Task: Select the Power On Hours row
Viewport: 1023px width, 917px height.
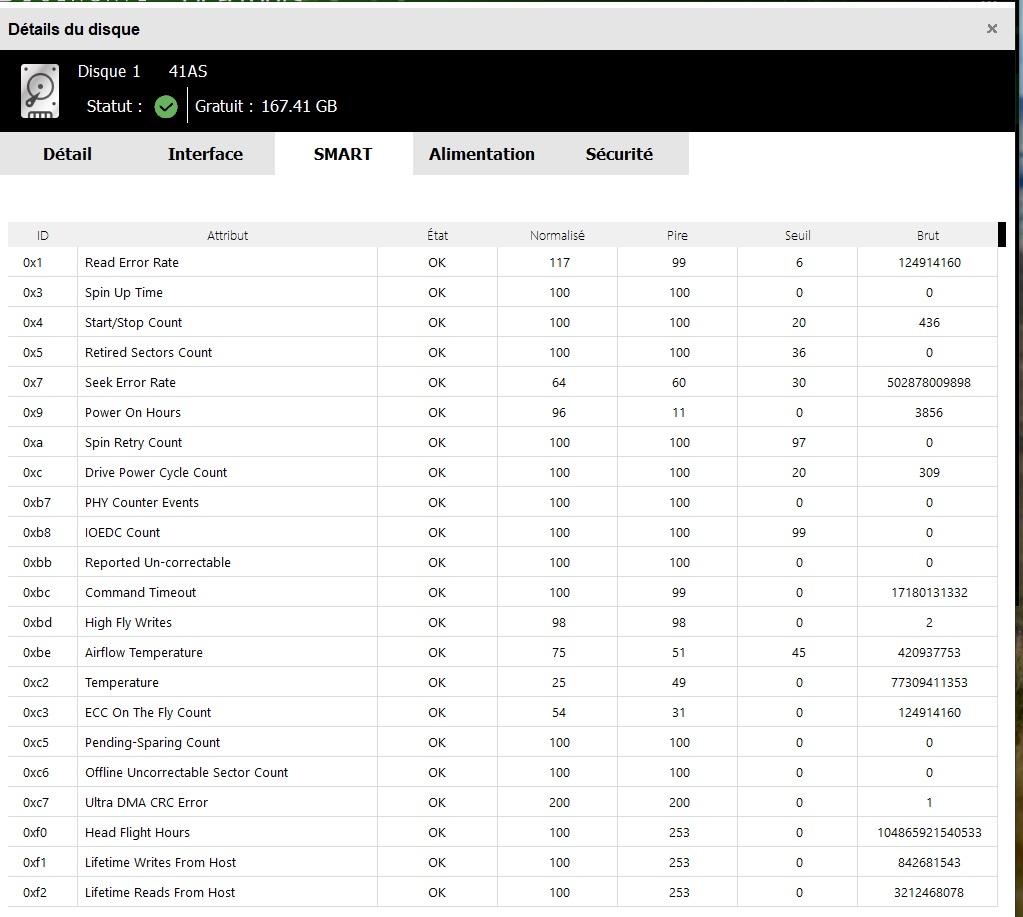Action: pyautogui.click(x=502, y=412)
